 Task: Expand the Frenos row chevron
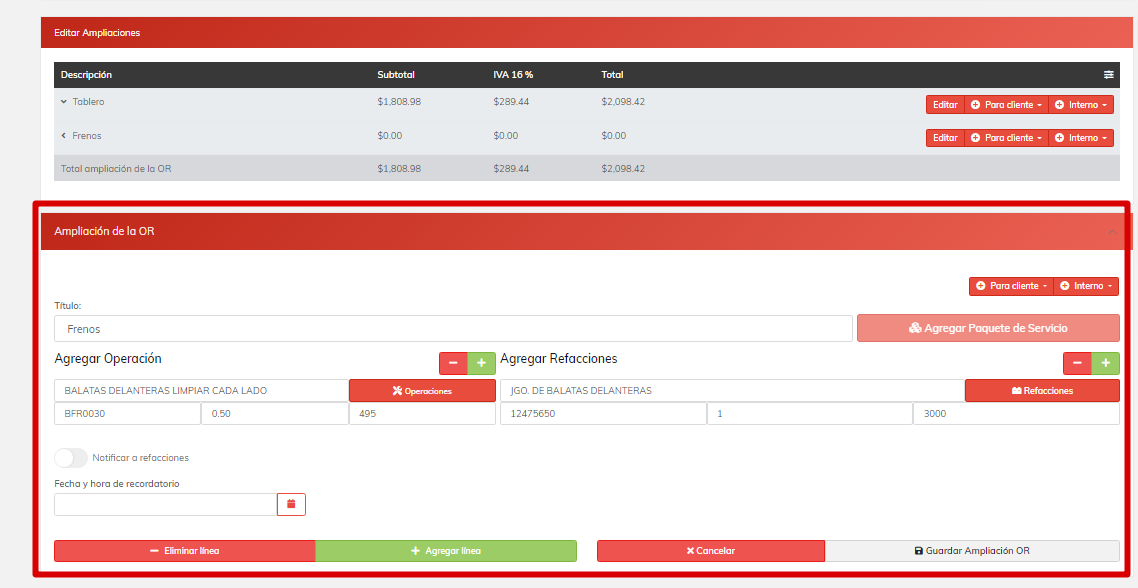tap(64, 136)
